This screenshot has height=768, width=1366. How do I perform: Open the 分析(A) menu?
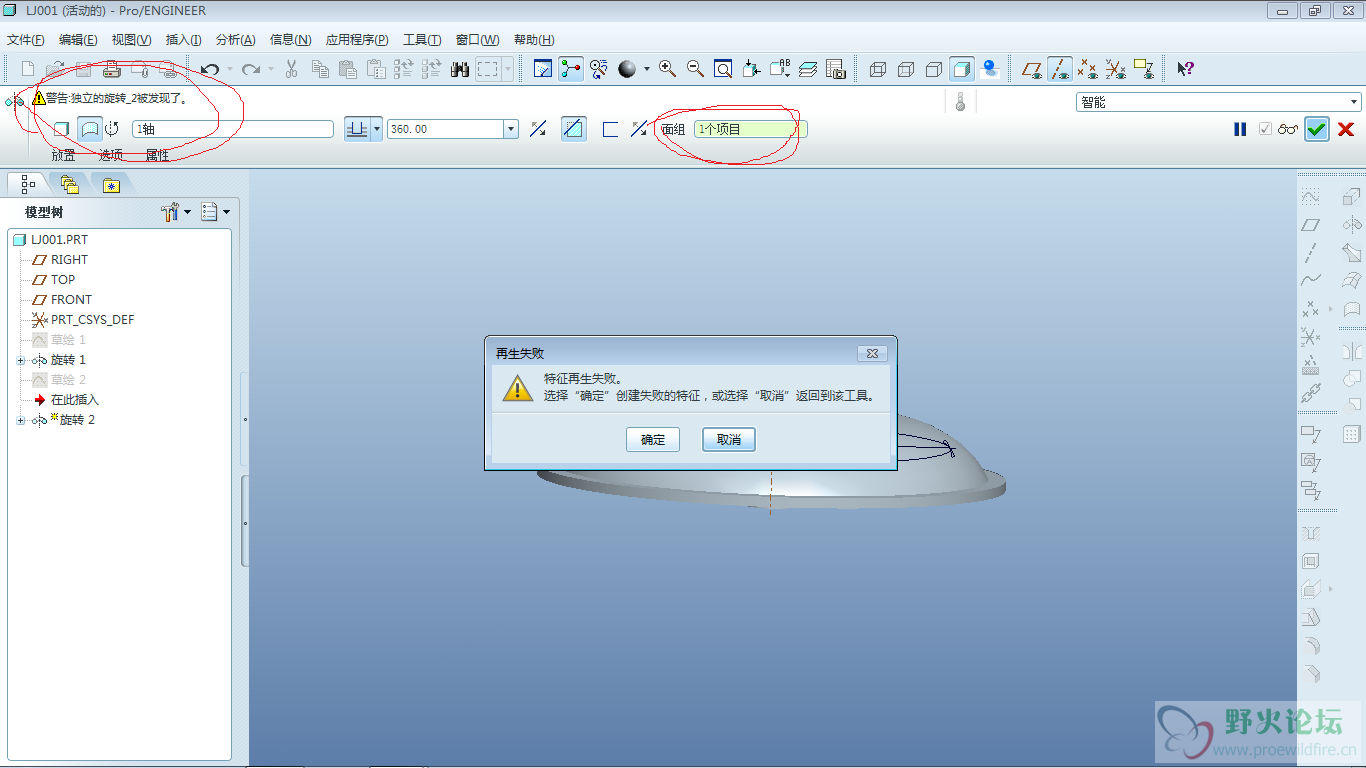coord(235,40)
